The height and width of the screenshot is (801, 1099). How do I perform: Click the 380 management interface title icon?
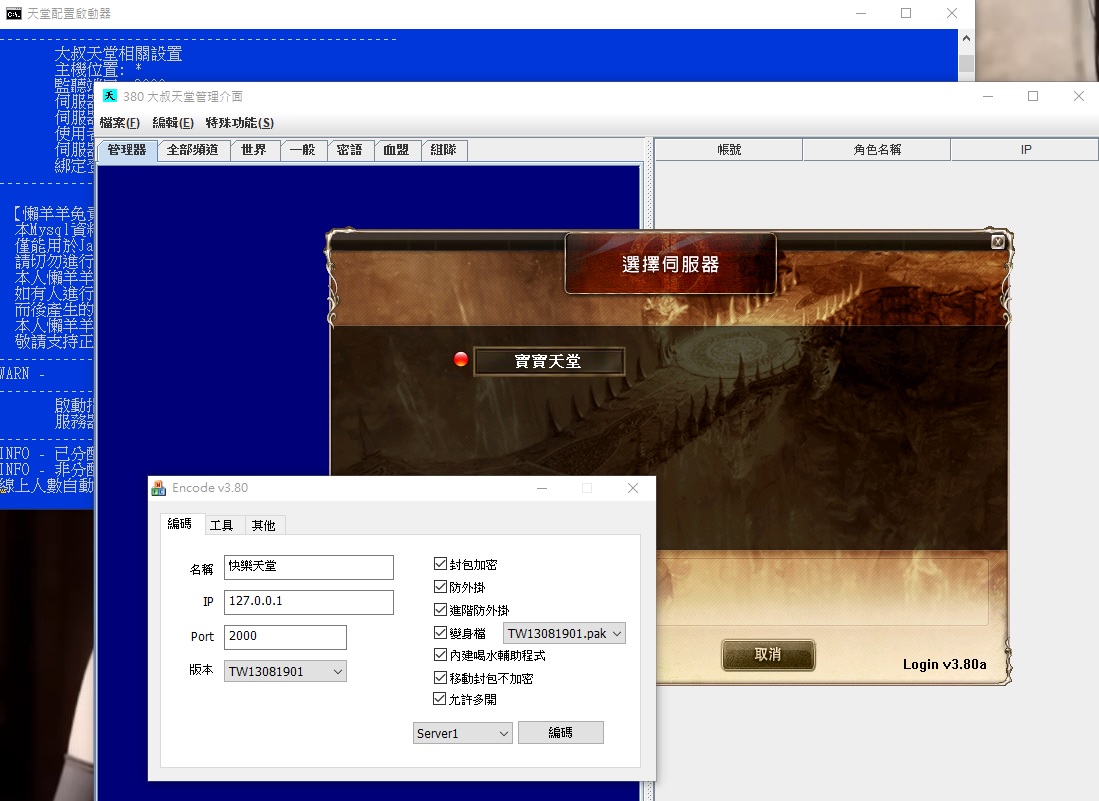click(x=110, y=96)
